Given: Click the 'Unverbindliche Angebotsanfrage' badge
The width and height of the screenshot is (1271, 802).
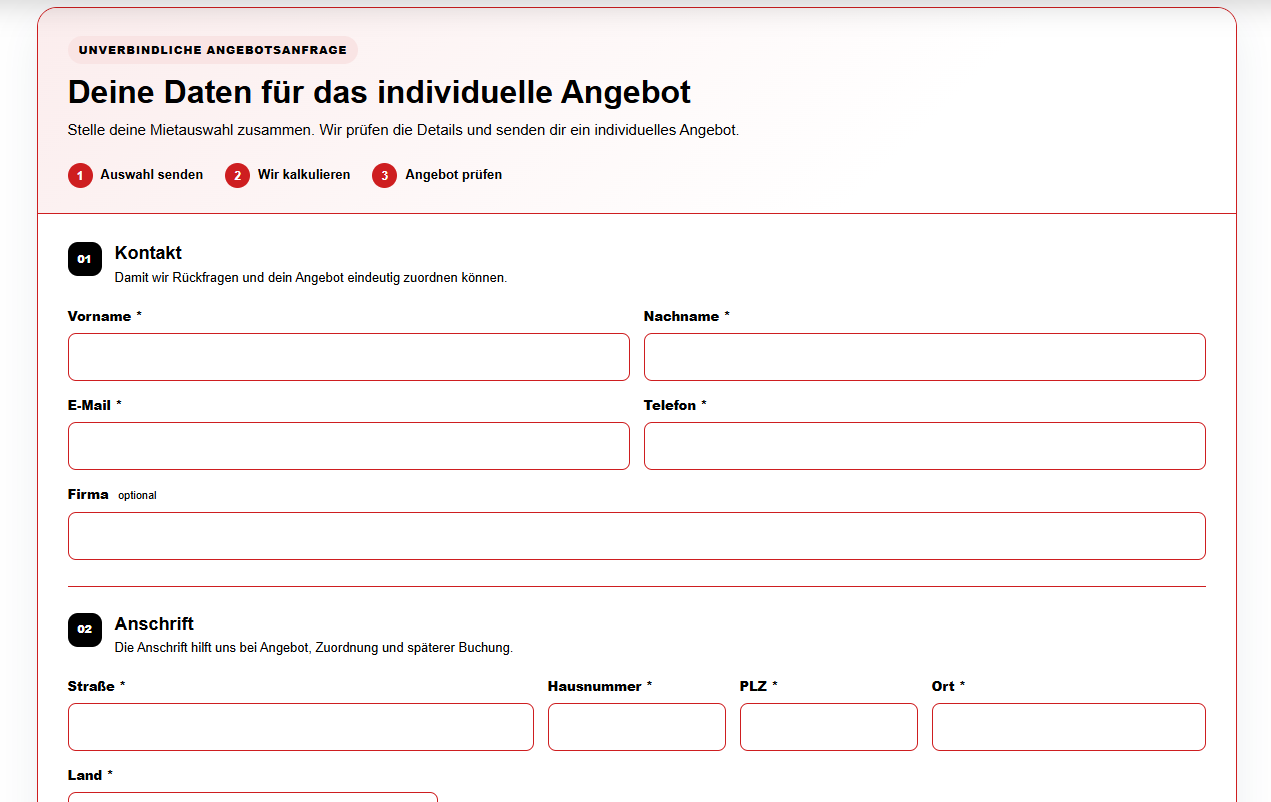Looking at the screenshot, I should (x=213, y=50).
